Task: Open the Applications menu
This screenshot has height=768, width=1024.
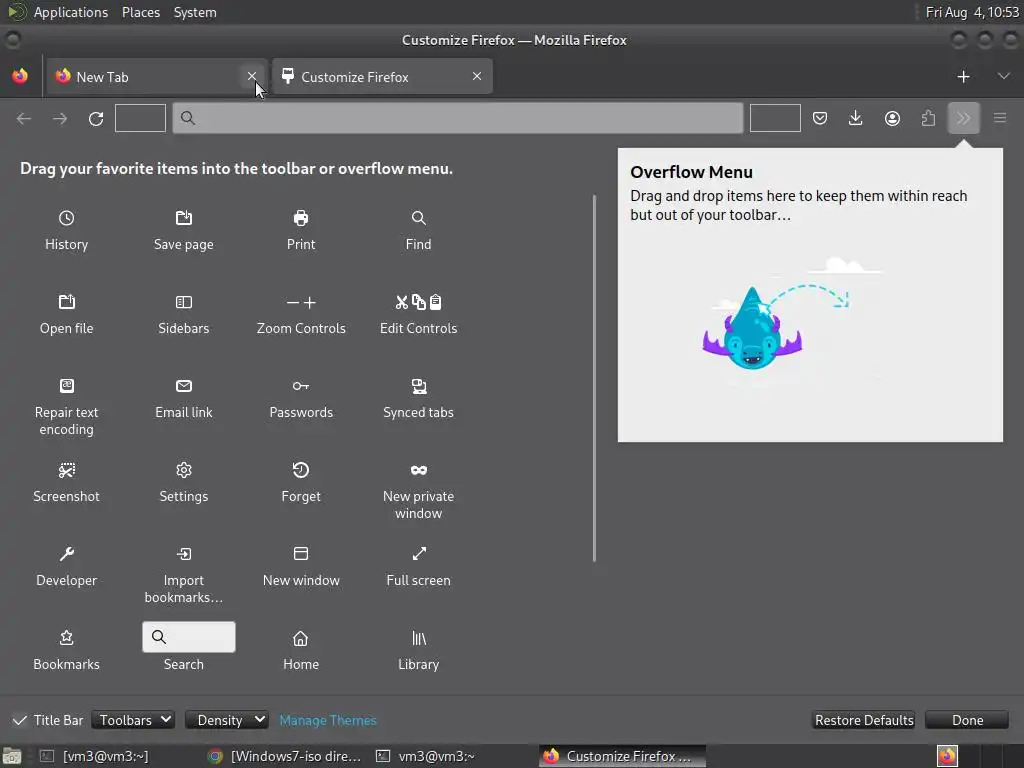Action: 71,12
